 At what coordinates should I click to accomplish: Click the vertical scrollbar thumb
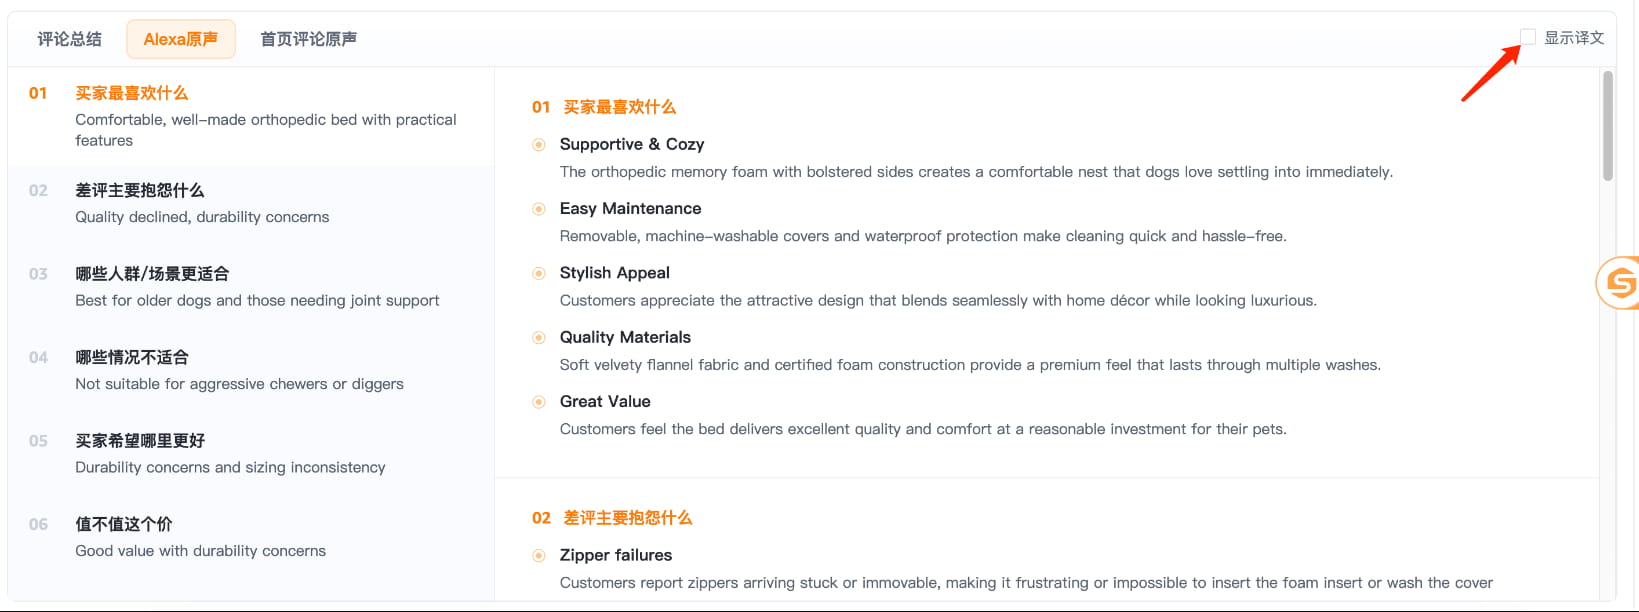pos(1608,126)
